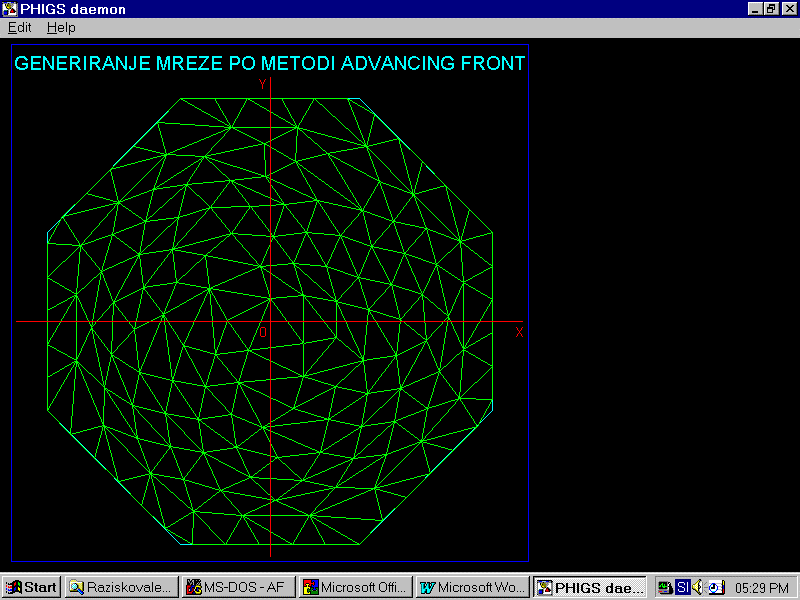Open the volume speaker tray icon
800x600 pixels.
pos(698,587)
